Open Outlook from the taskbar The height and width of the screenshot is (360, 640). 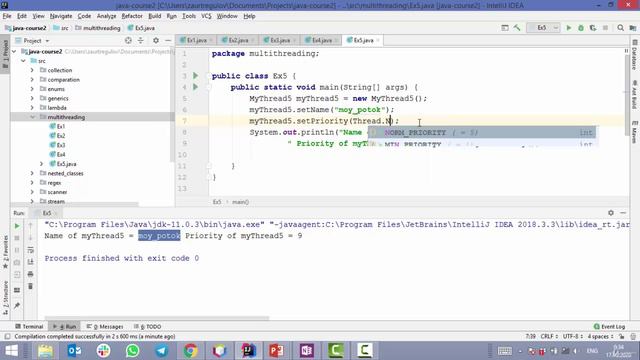[74, 351]
